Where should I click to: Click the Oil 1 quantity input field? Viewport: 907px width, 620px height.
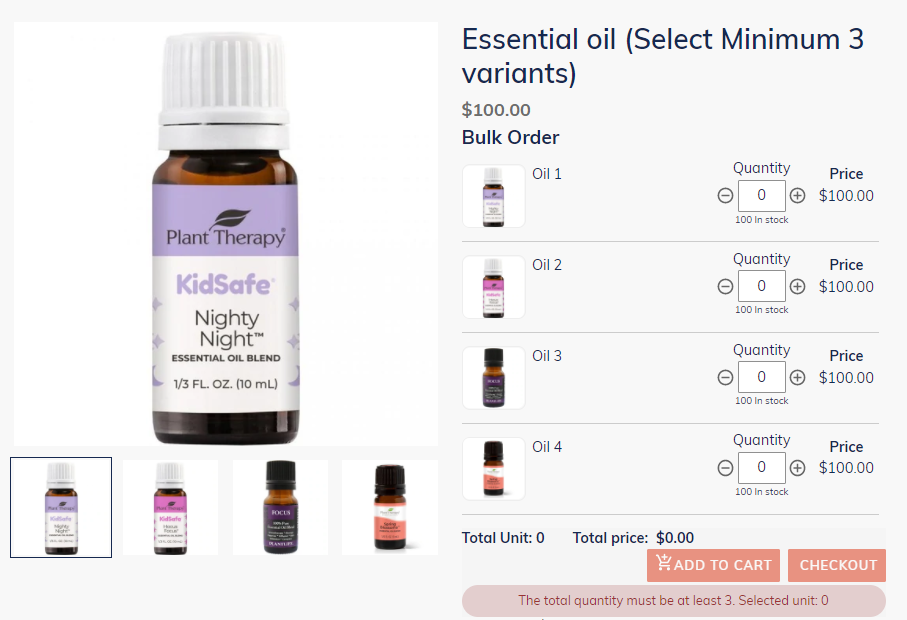click(762, 195)
